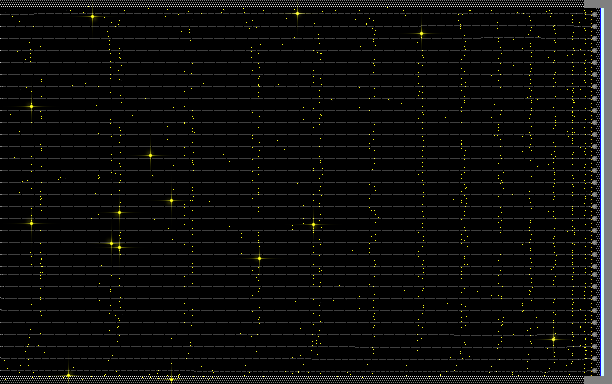The width and height of the screenshot is (612, 384).
Task: Click the lowest star marker in the middle area
Action: pos(259,258)
